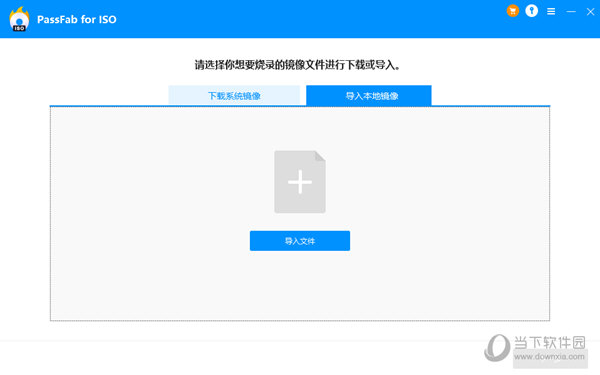This screenshot has height=375, width=600.
Task: Open the shopping cart purchase icon
Action: click(513, 11)
